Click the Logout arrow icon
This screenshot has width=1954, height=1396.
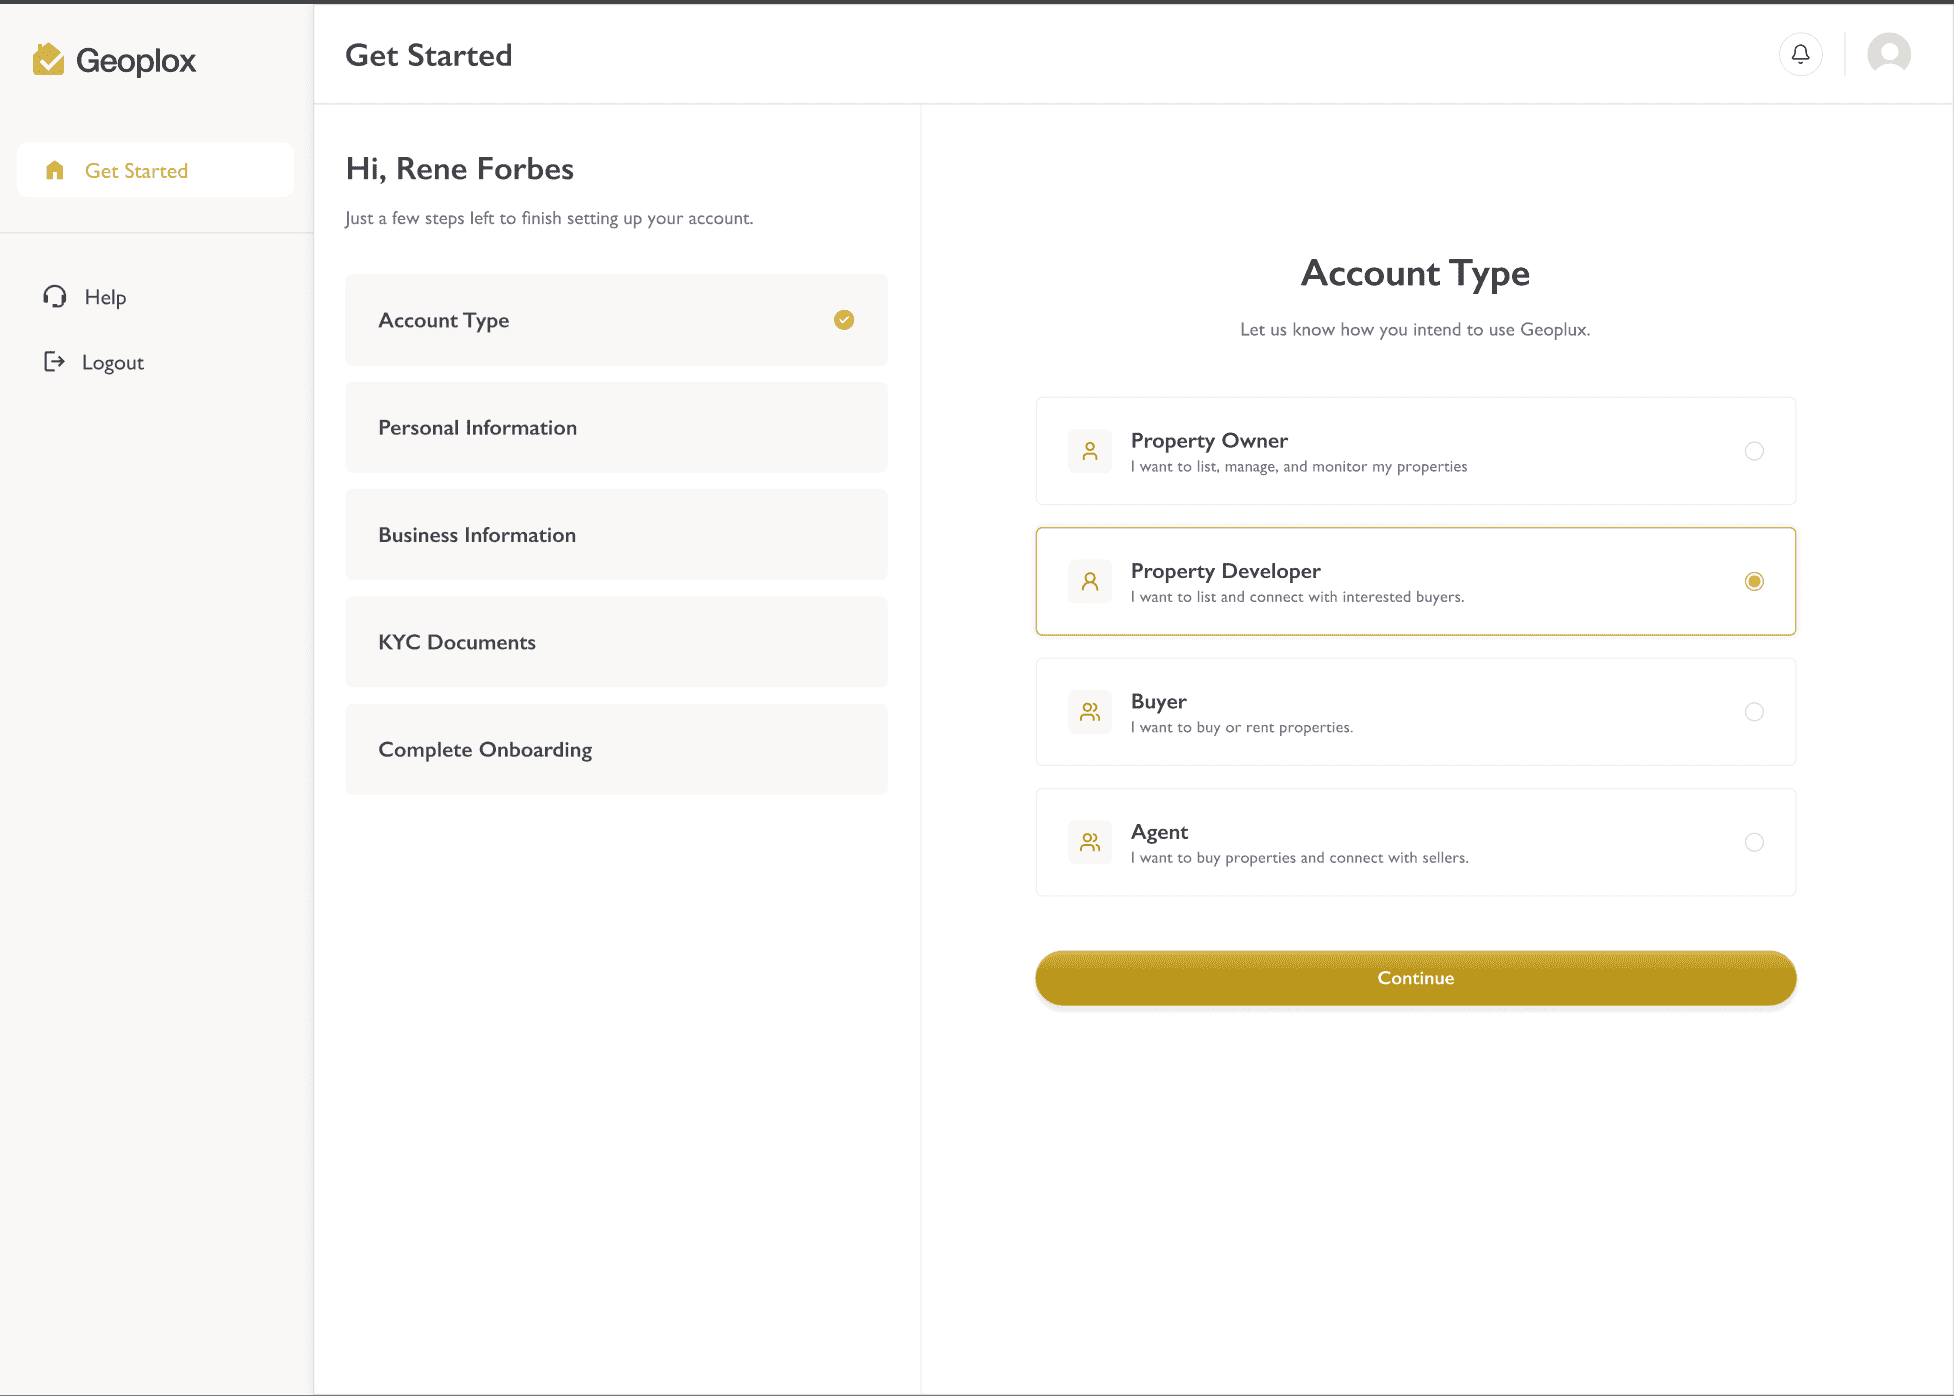[x=54, y=362]
